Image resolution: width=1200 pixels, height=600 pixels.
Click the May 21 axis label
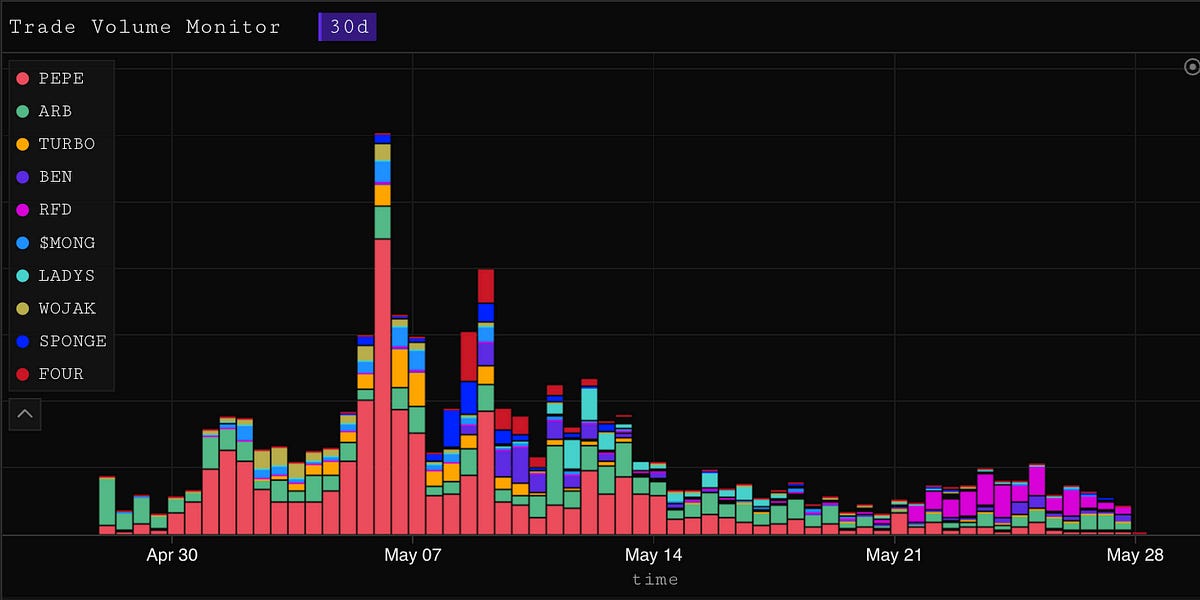click(x=894, y=555)
